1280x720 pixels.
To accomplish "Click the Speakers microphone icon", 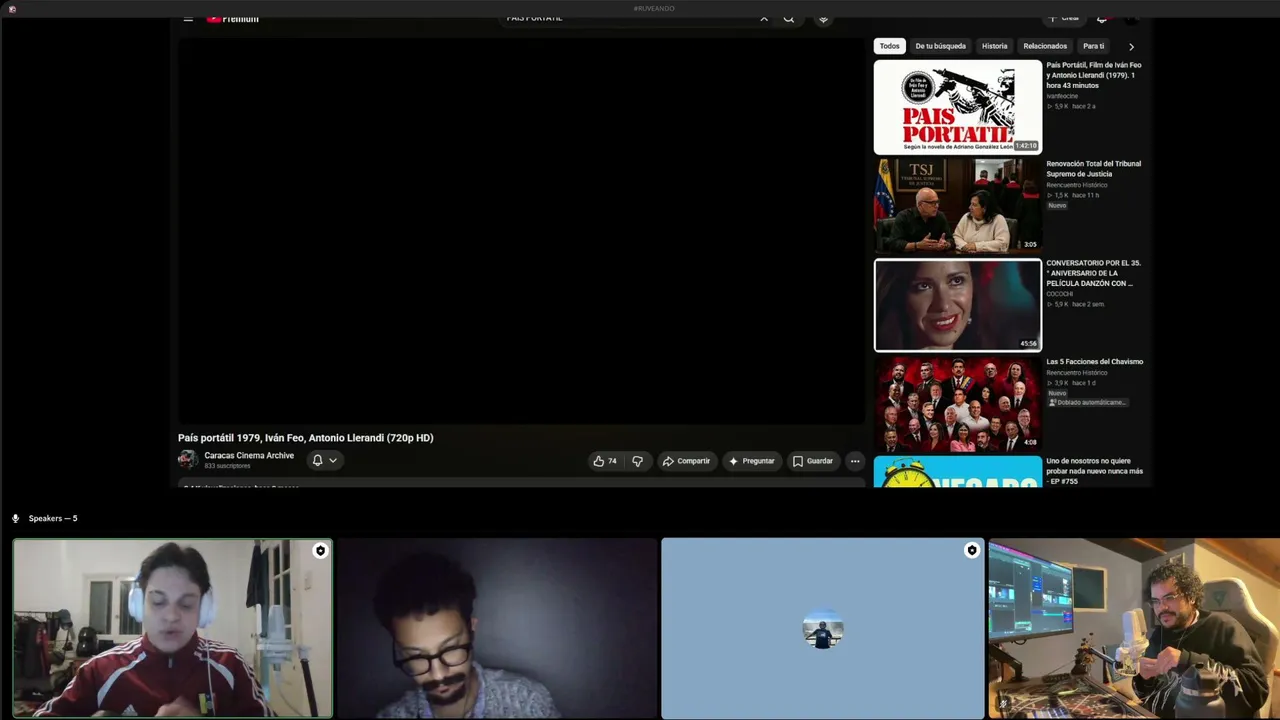I will (x=15, y=518).
